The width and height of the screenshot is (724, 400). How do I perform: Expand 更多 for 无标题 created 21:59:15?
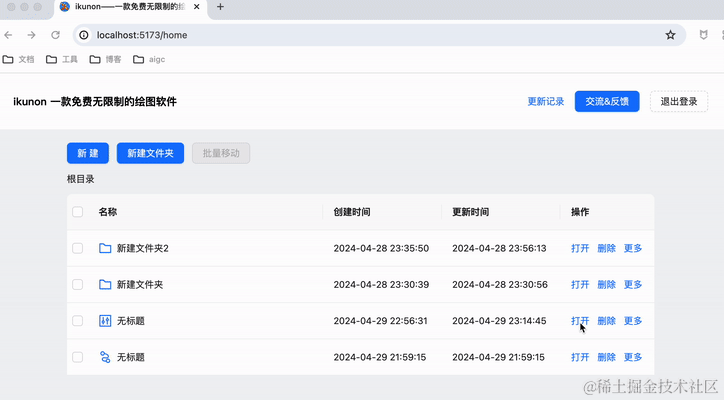633,357
